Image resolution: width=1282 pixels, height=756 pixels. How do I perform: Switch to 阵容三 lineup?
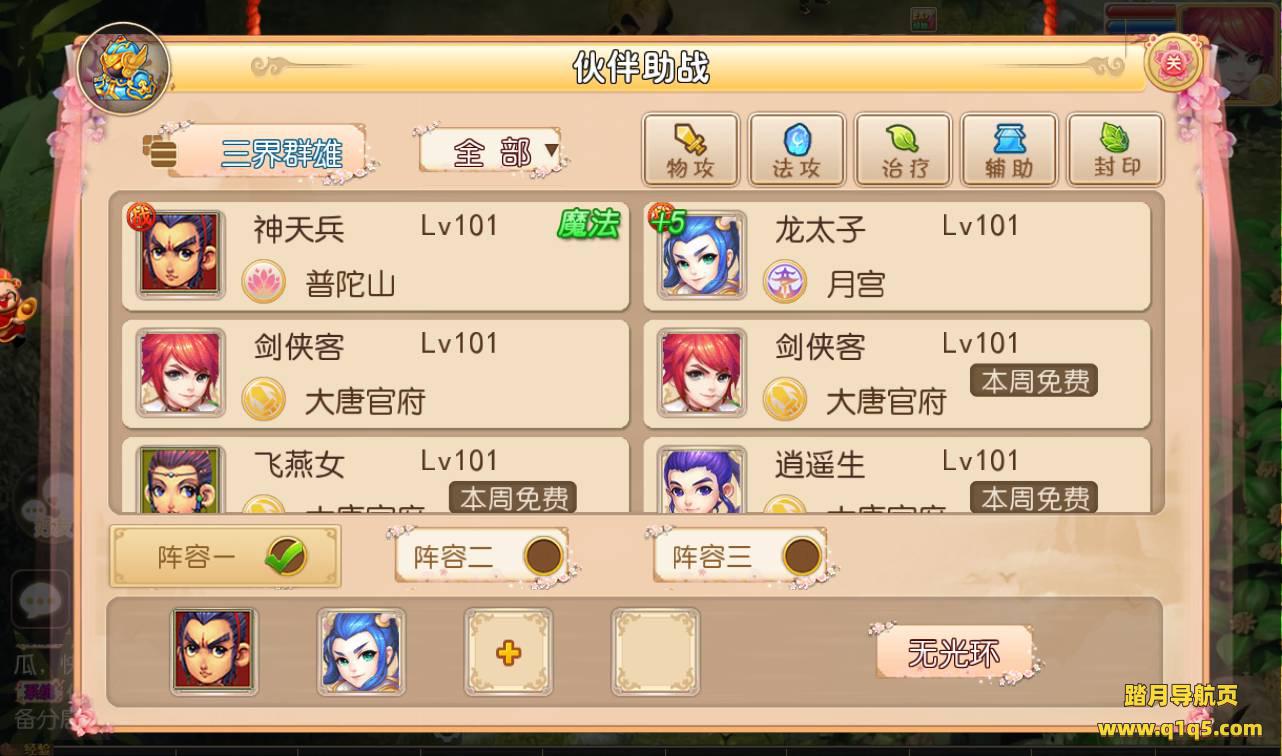point(740,557)
